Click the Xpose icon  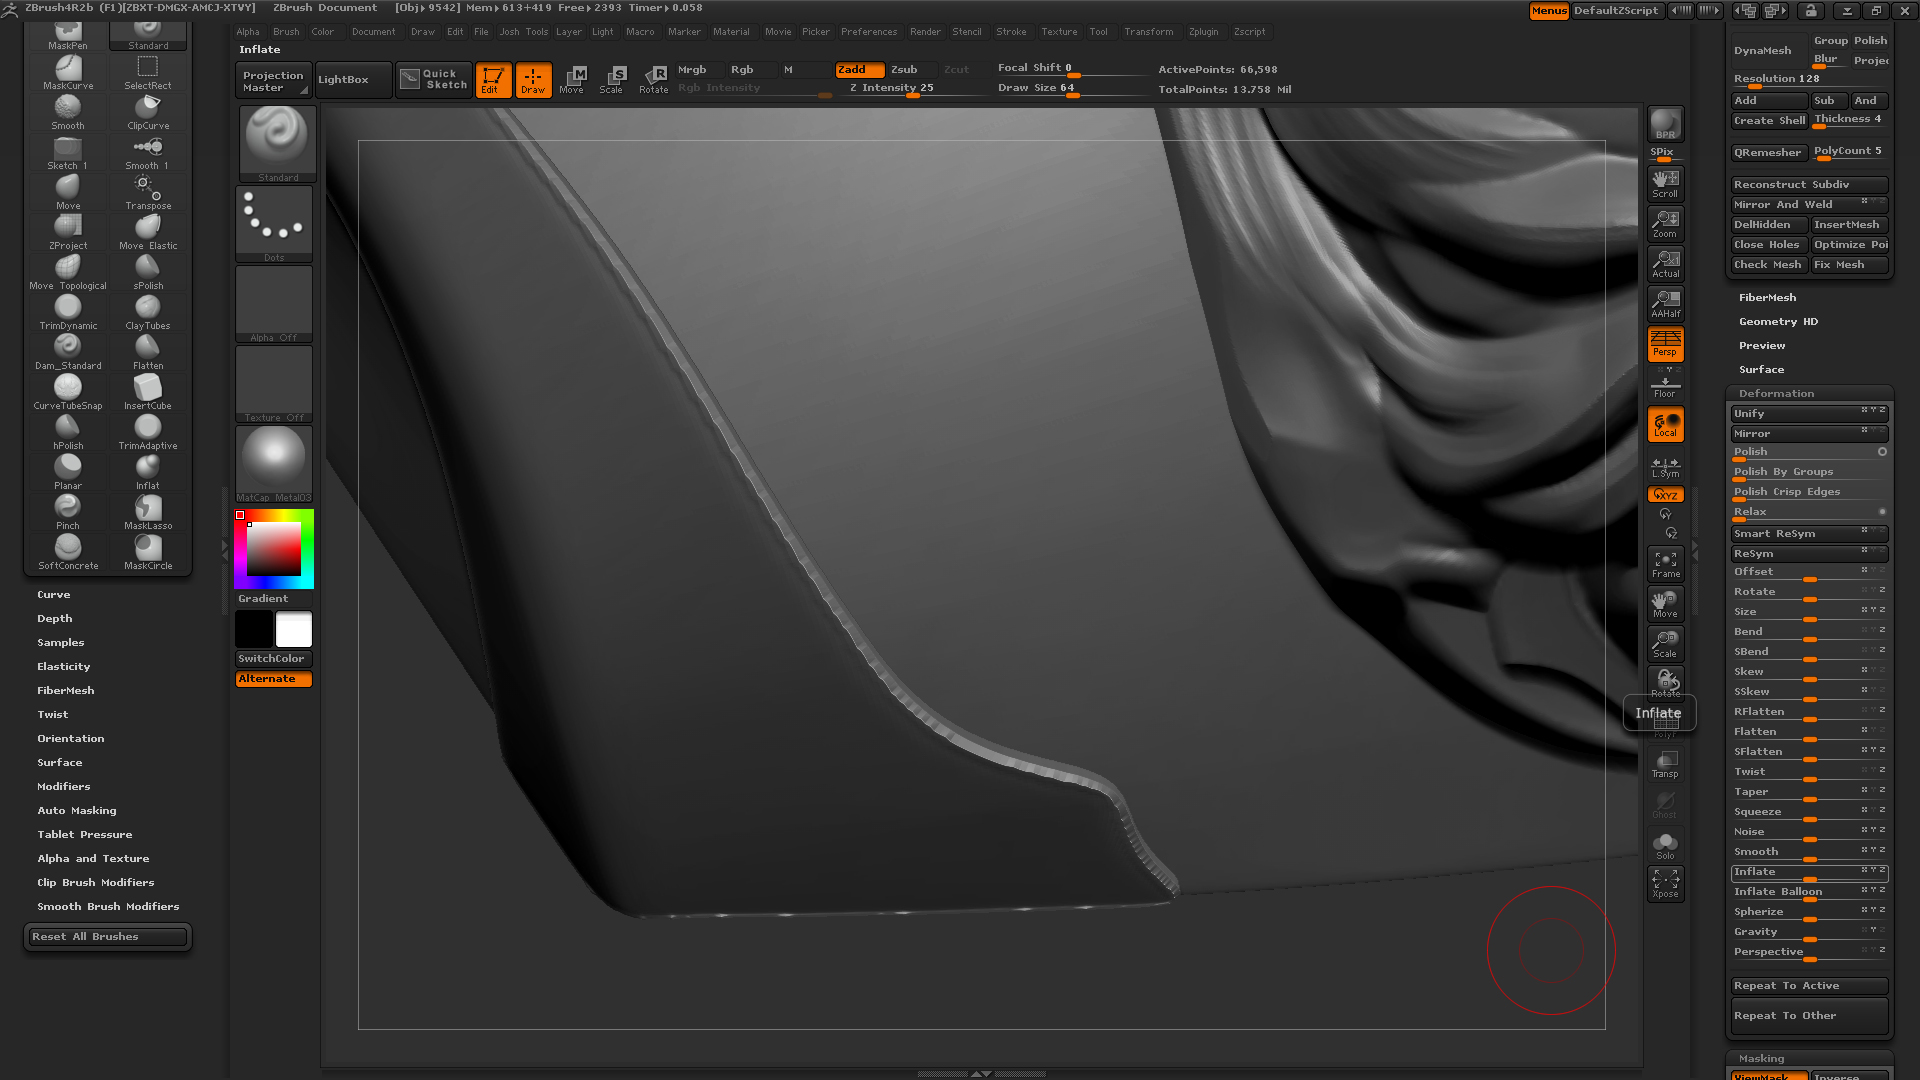click(x=1665, y=883)
